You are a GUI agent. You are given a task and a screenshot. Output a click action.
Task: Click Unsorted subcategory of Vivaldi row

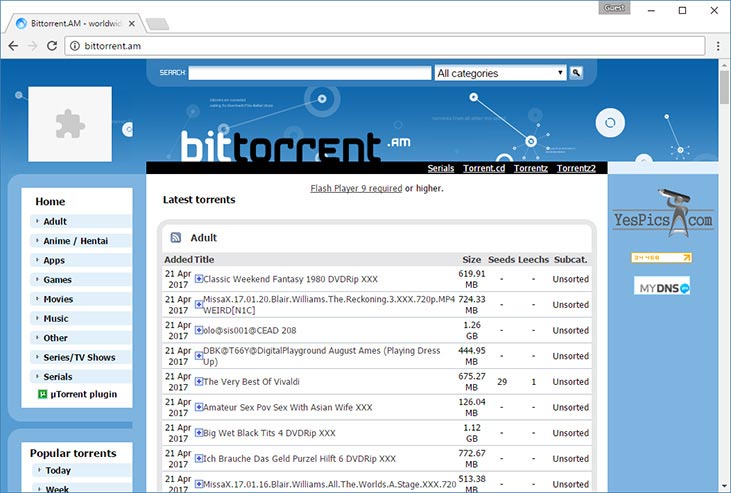click(571, 382)
